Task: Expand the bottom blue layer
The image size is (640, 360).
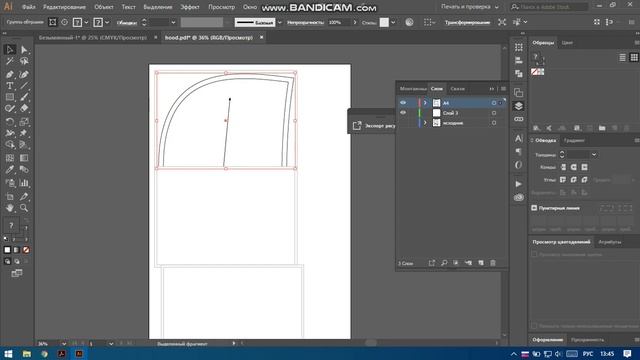Action: tap(425, 122)
